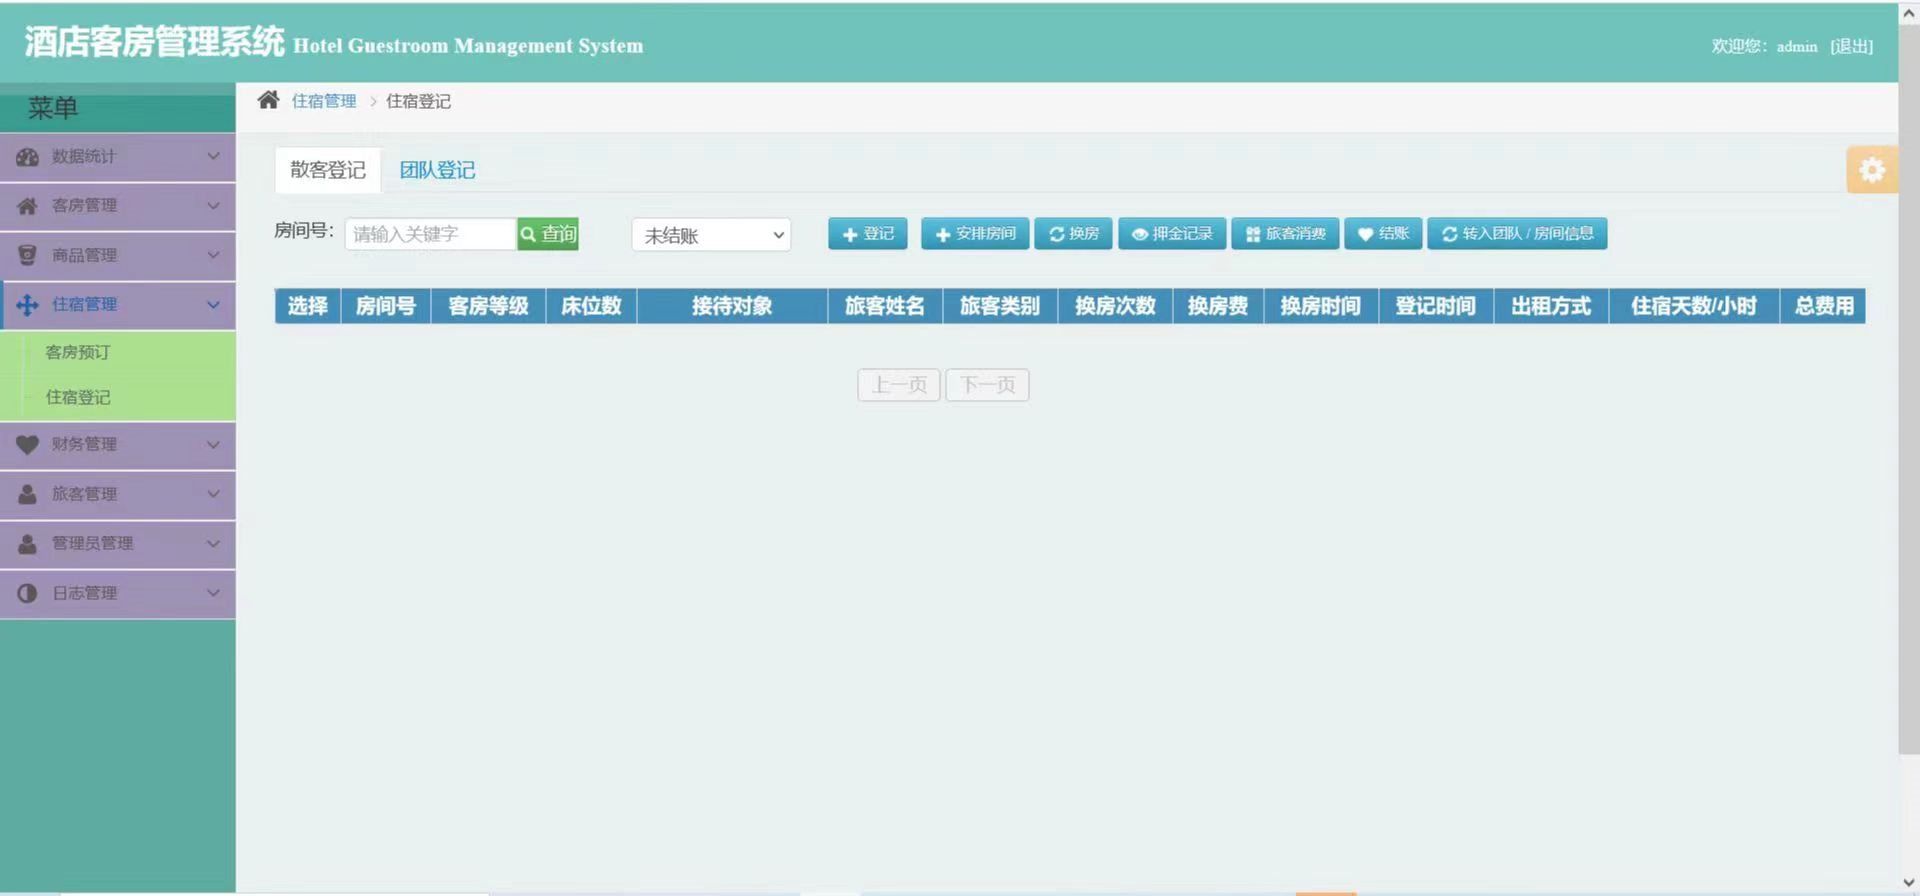Click the scrollbar down arrow
The height and width of the screenshot is (896, 1920).
[1909, 883]
